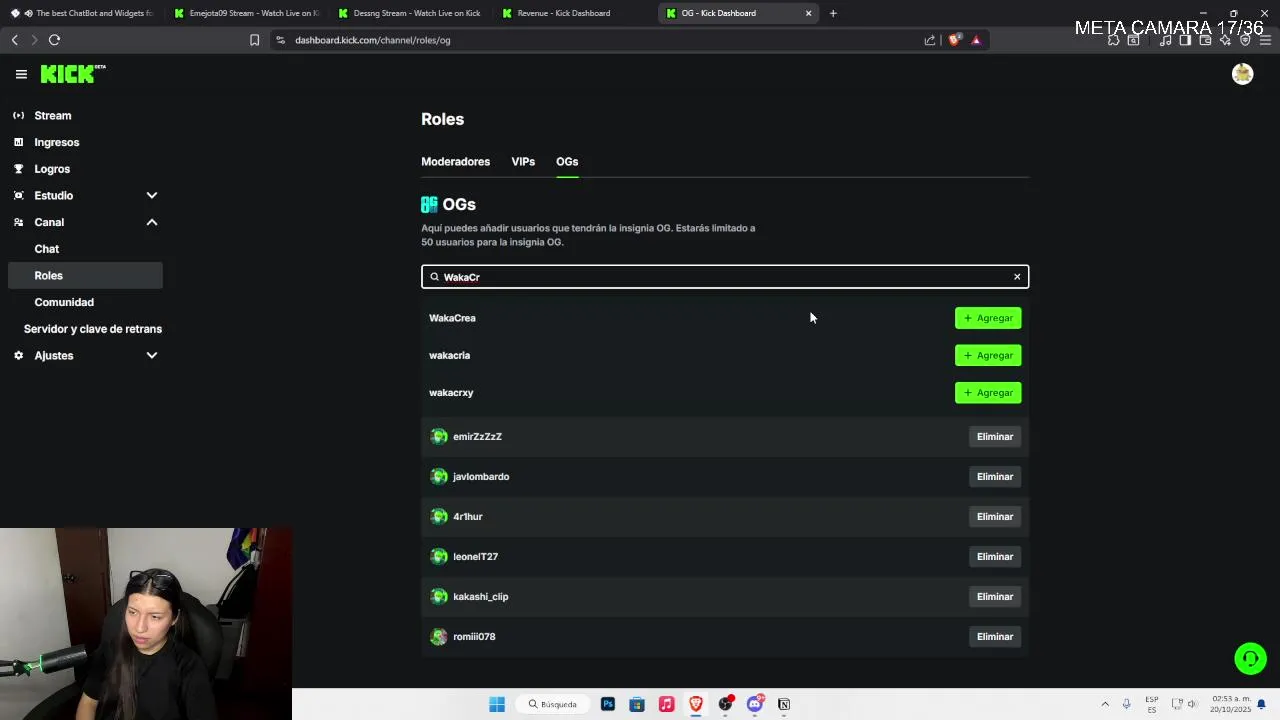Go back in browser history

click(x=14, y=40)
